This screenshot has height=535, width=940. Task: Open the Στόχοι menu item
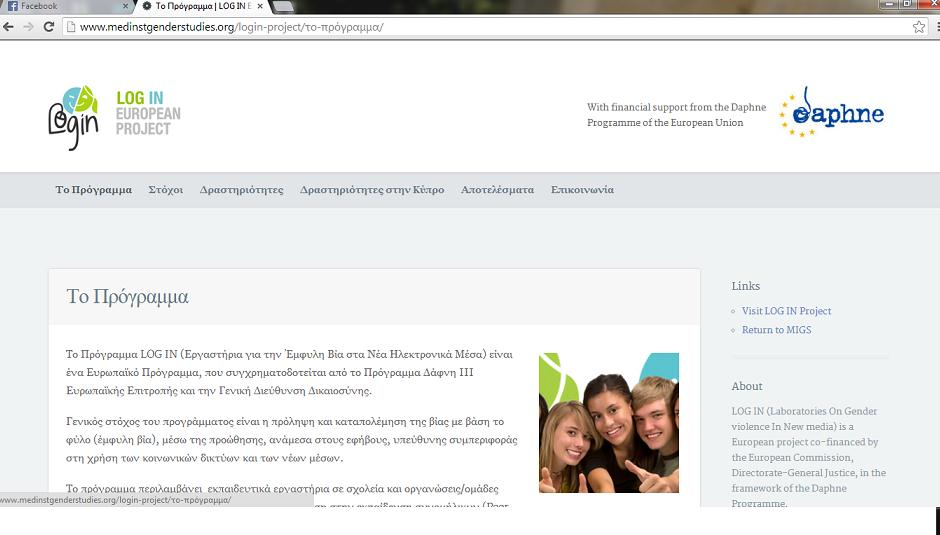165,190
